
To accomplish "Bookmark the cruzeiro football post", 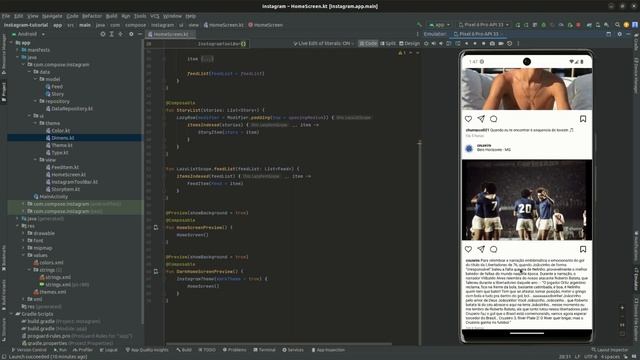I will click(583, 249).
